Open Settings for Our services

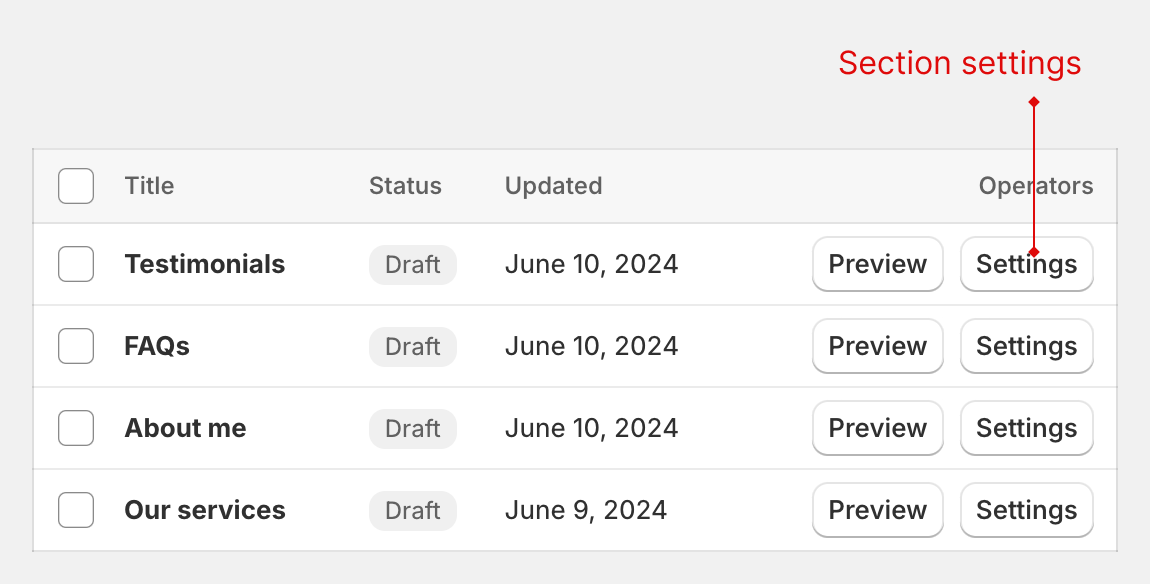click(1026, 510)
